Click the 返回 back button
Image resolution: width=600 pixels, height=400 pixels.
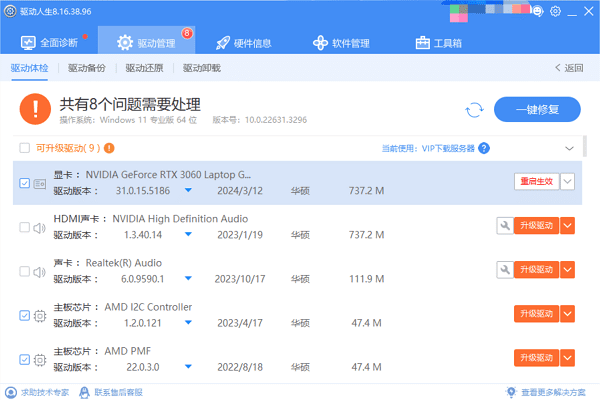pos(569,68)
